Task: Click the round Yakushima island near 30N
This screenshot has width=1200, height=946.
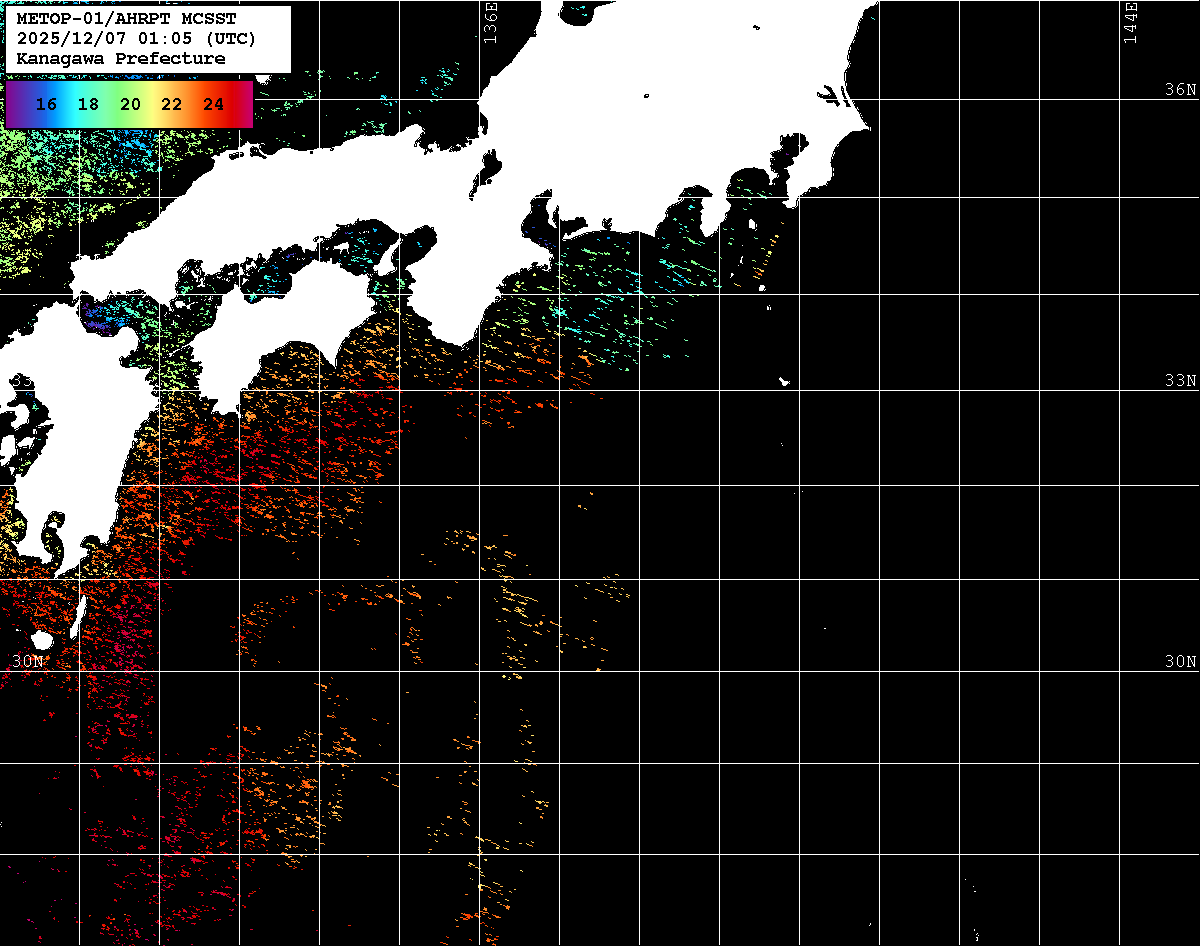Action: tap(41, 640)
